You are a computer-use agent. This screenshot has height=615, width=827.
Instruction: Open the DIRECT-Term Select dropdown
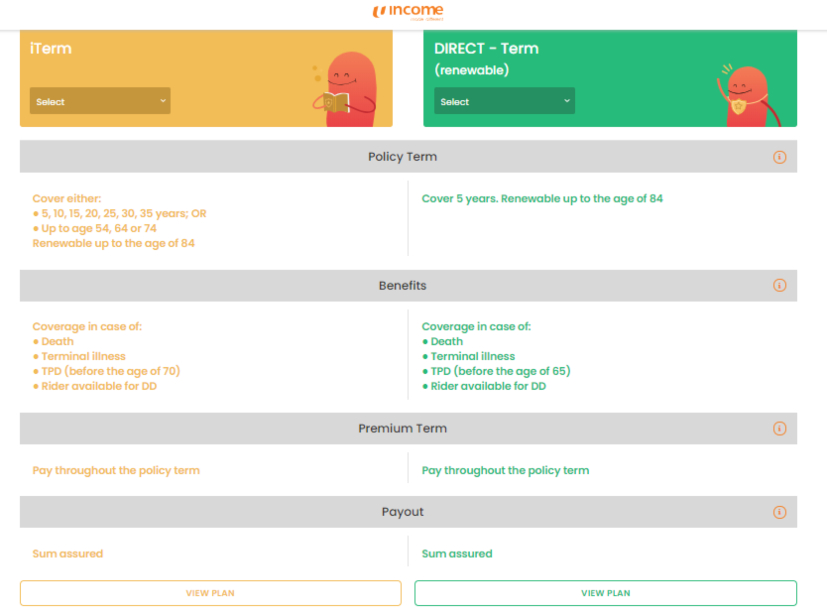pos(504,100)
